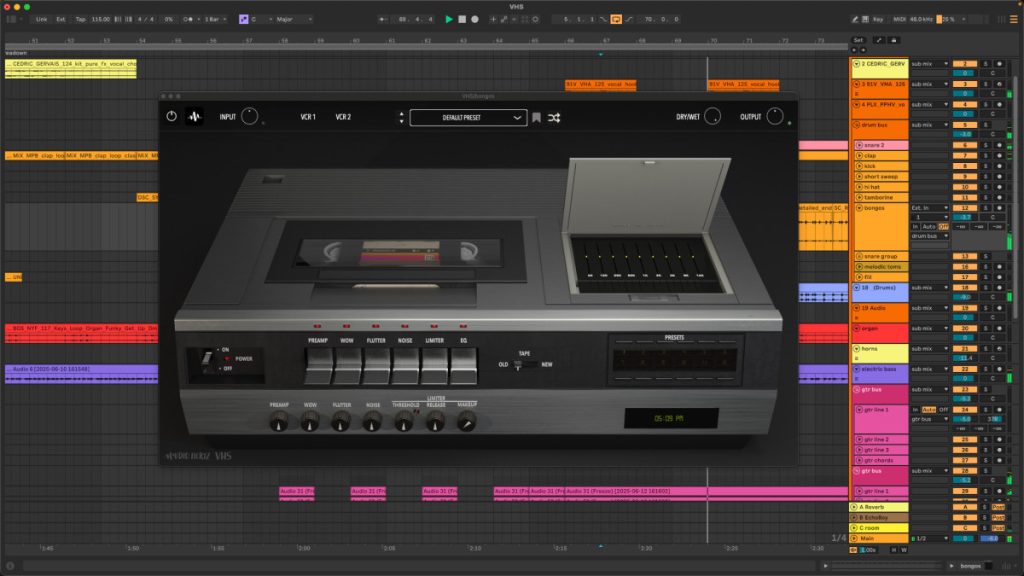
Task: Click the limiter RELEASE knob
Action: coord(435,423)
